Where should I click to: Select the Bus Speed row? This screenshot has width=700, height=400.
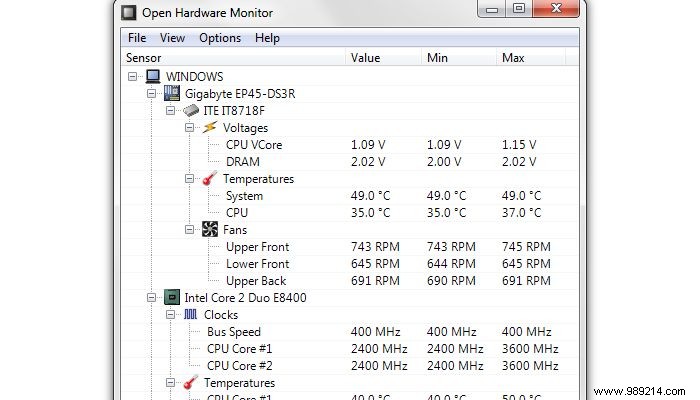[x=350, y=332]
